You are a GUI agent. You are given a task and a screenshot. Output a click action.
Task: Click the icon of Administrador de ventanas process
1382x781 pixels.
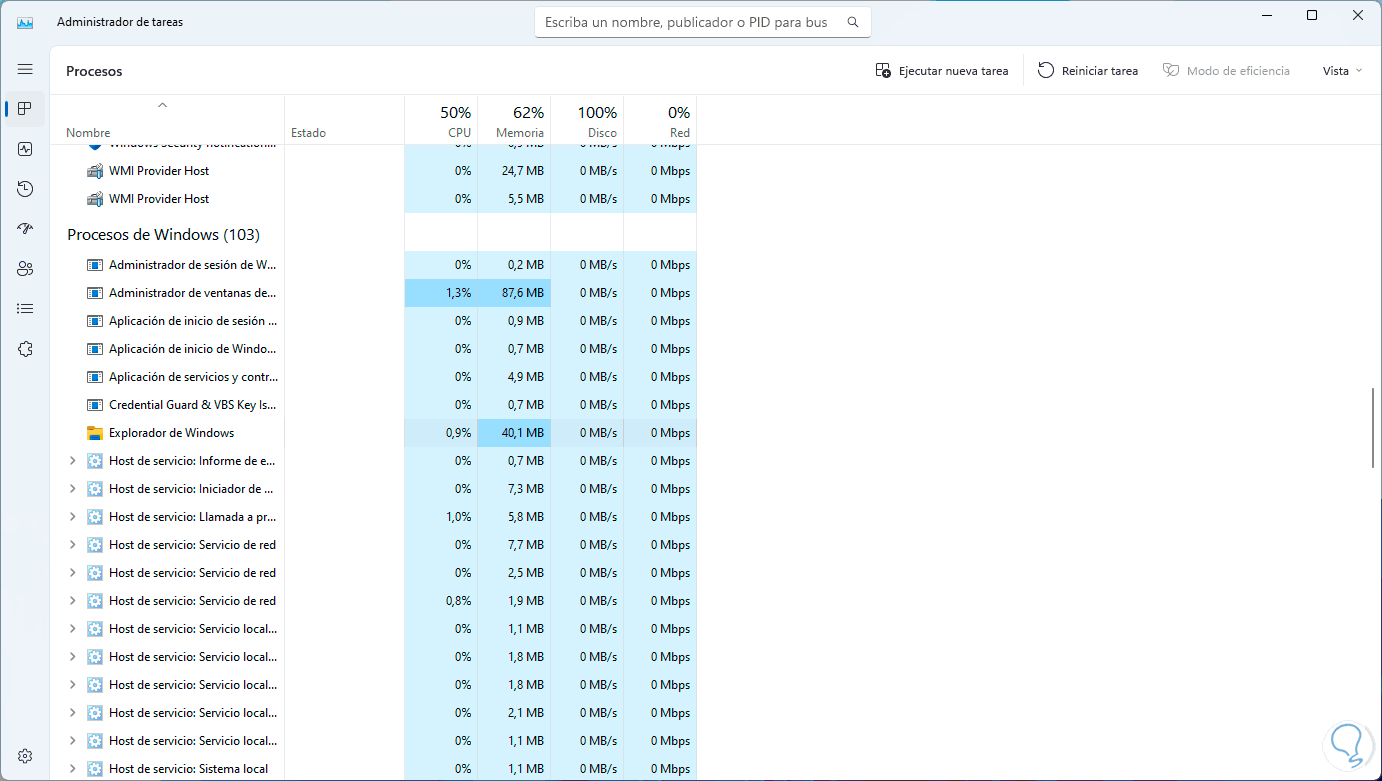tap(95, 293)
